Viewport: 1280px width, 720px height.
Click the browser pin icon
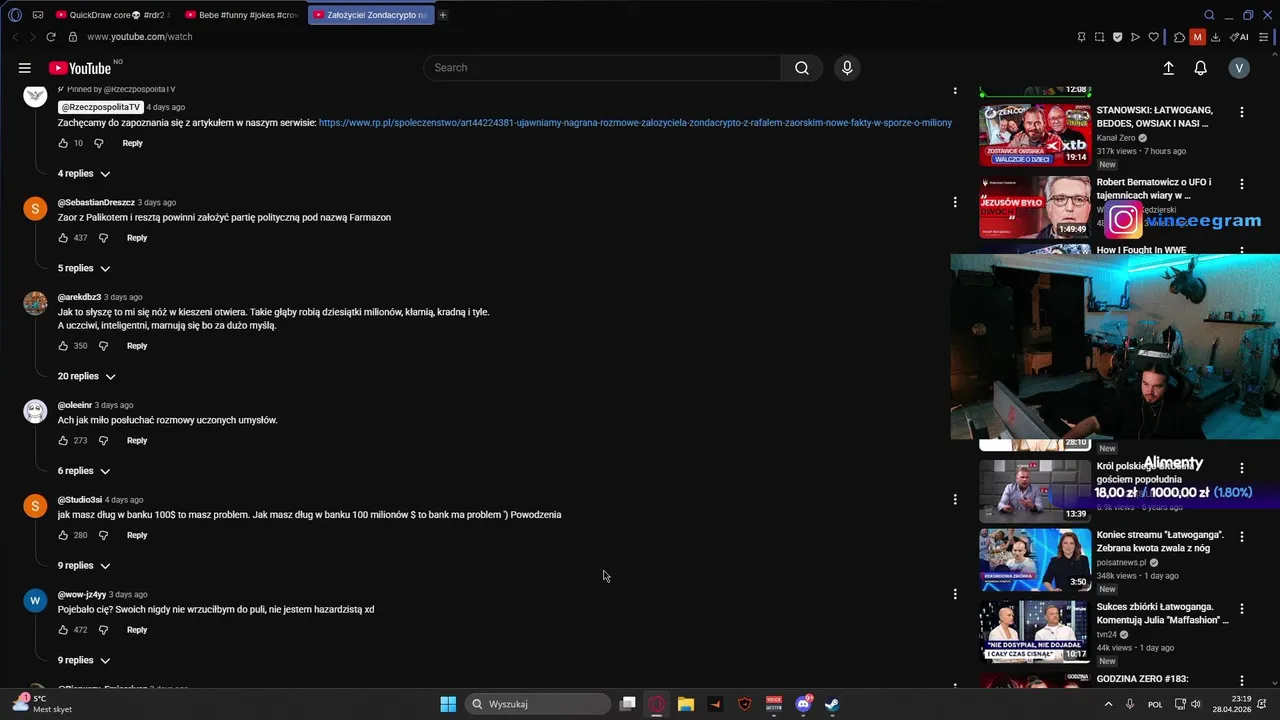pyautogui.click(x=1081, y=37)
